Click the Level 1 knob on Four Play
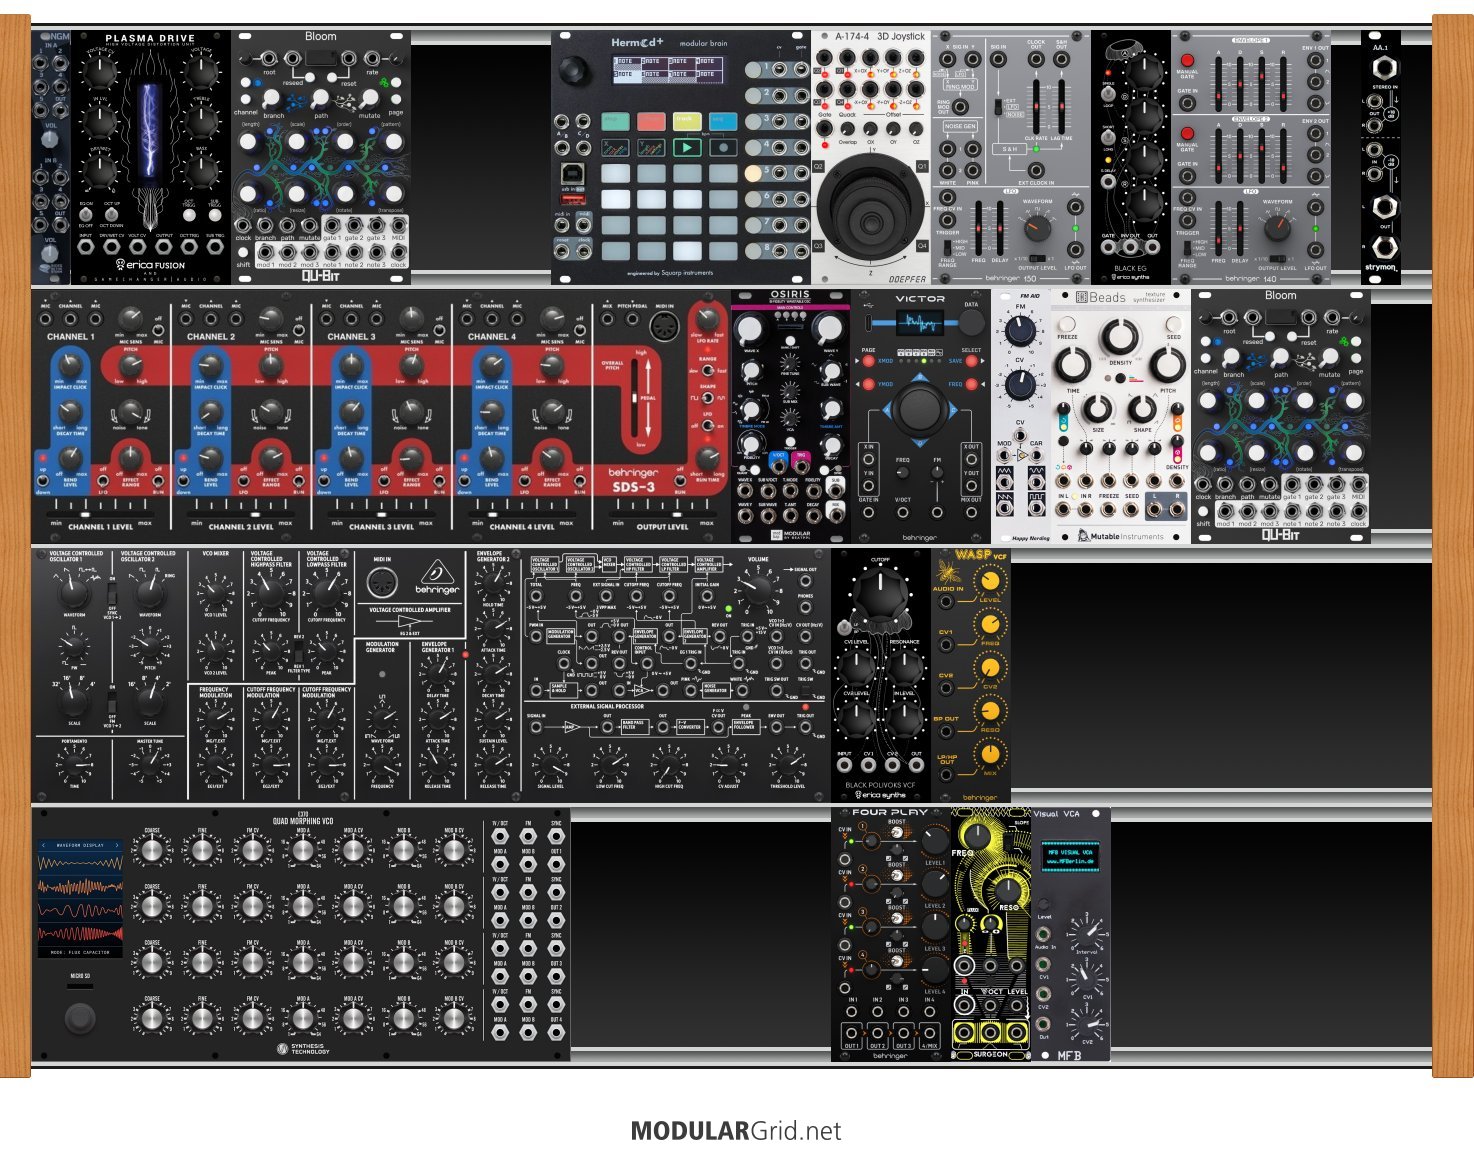This screenshot has height=1152, width=1474. coord(934,841)
